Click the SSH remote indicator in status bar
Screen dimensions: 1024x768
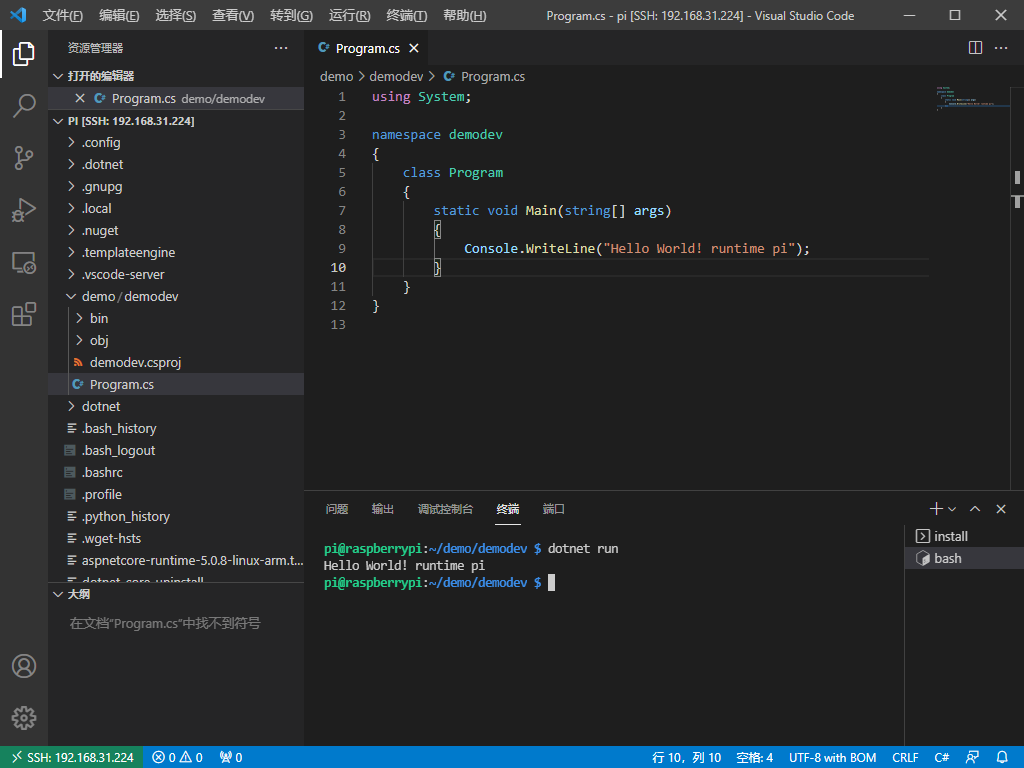(x=72, y=758)
